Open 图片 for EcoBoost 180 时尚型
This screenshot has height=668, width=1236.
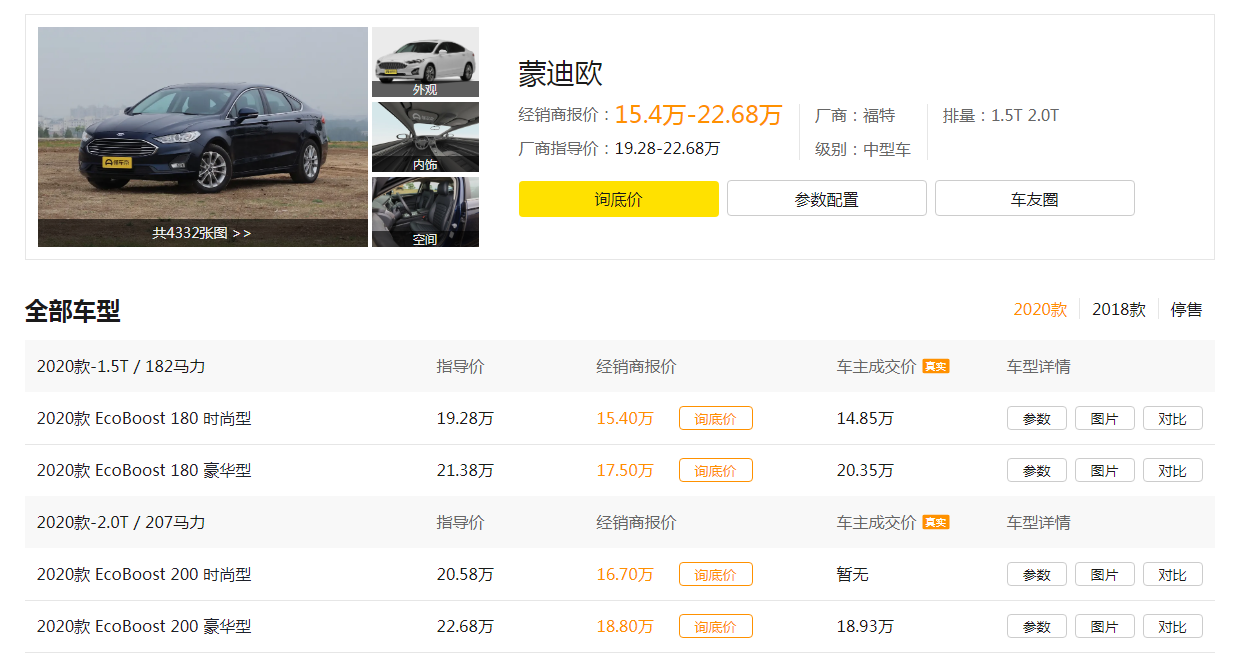pos(1105,418)
